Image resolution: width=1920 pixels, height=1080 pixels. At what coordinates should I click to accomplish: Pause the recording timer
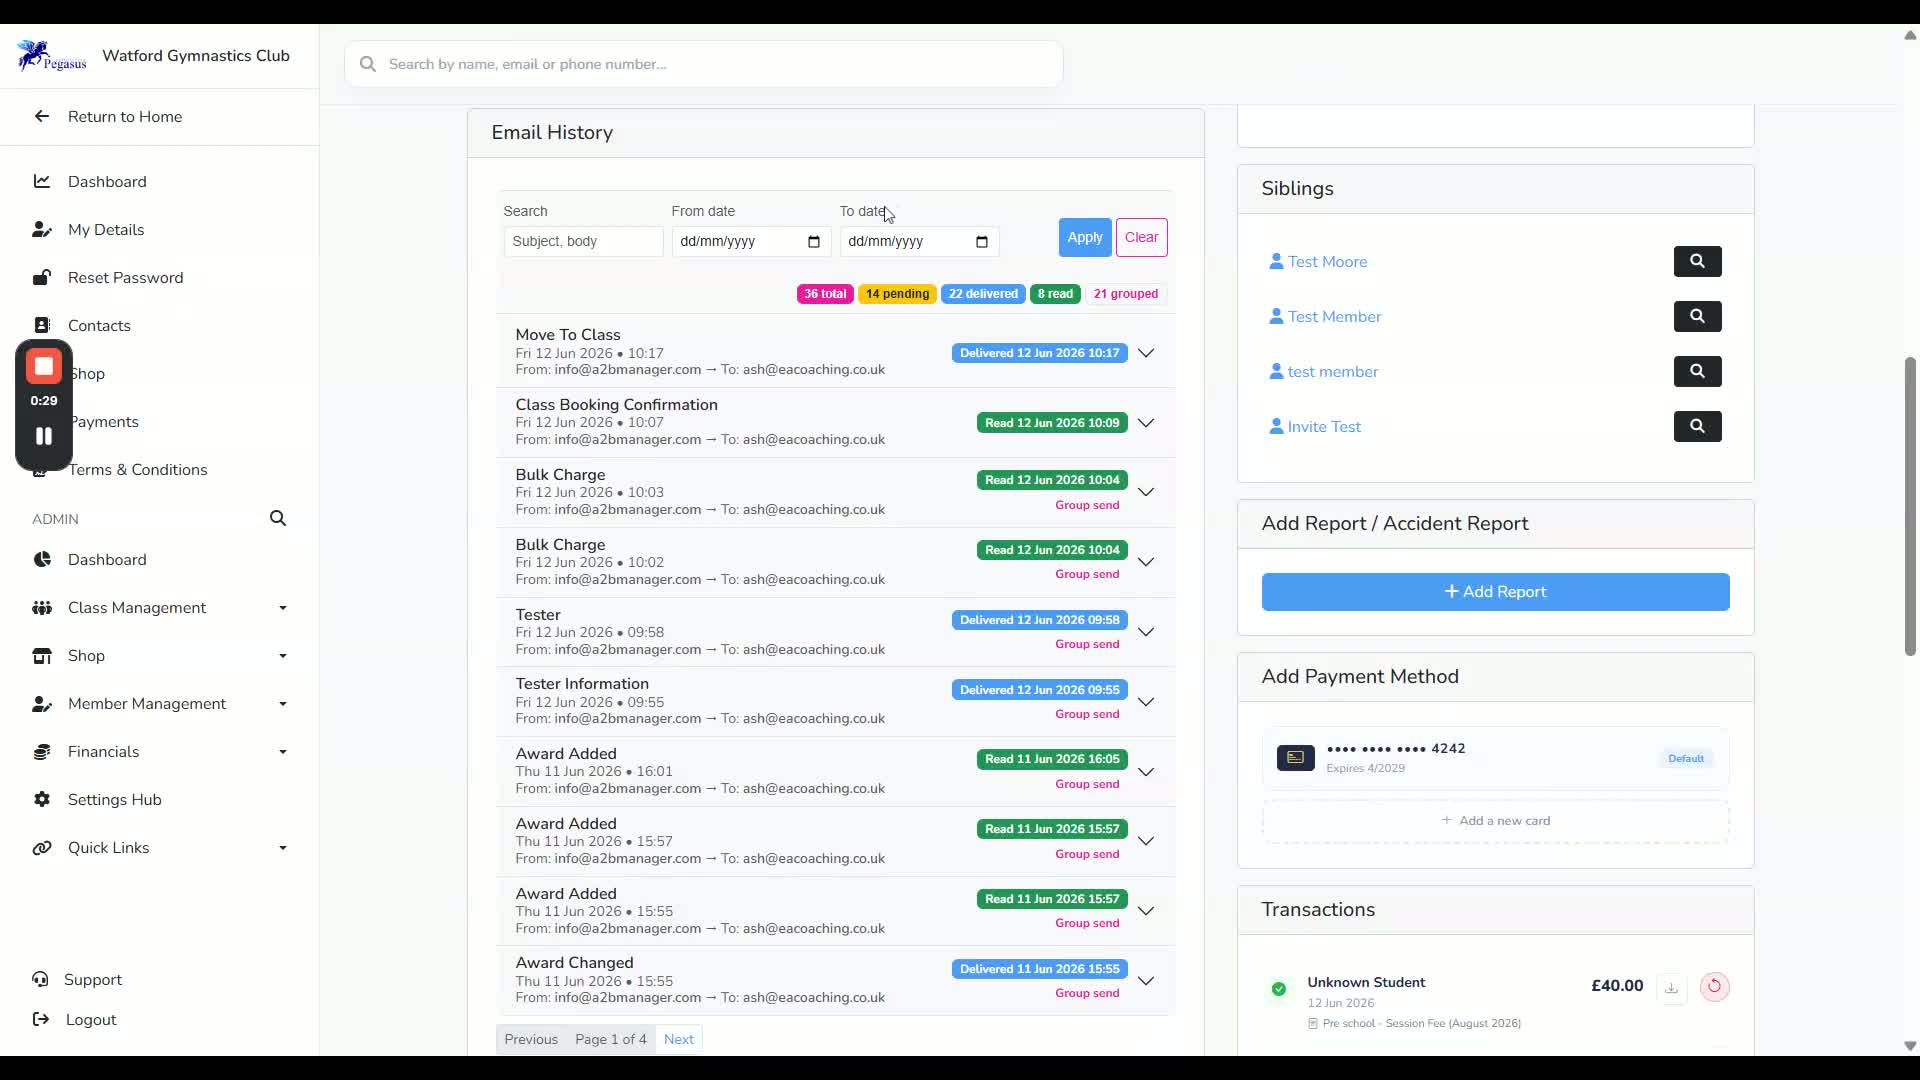44,436
